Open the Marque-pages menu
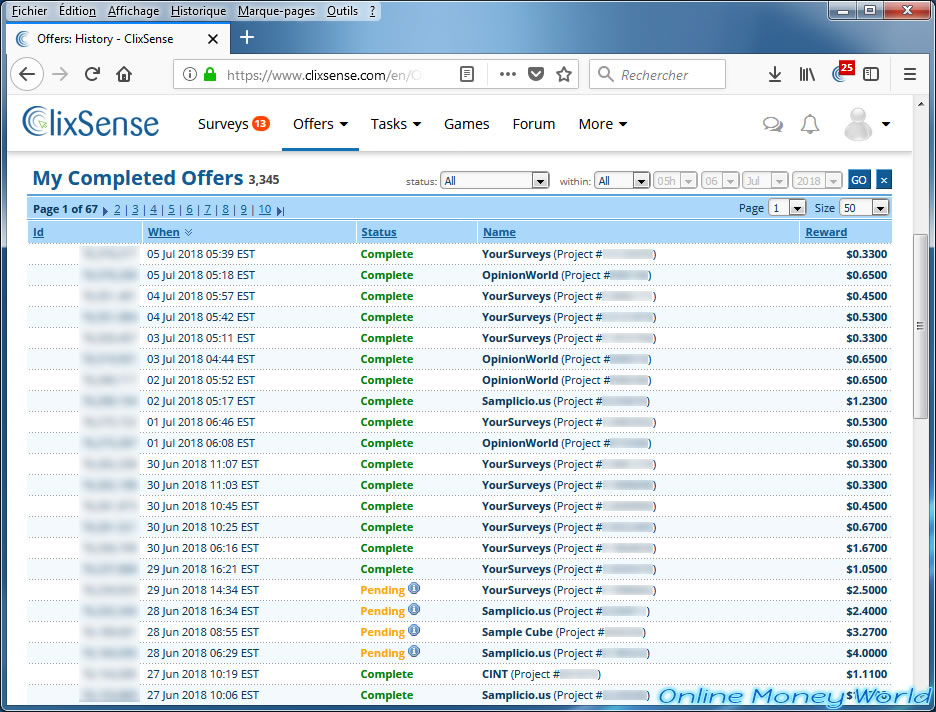This screenshot has height=712, width=936. tap(276, 11)
